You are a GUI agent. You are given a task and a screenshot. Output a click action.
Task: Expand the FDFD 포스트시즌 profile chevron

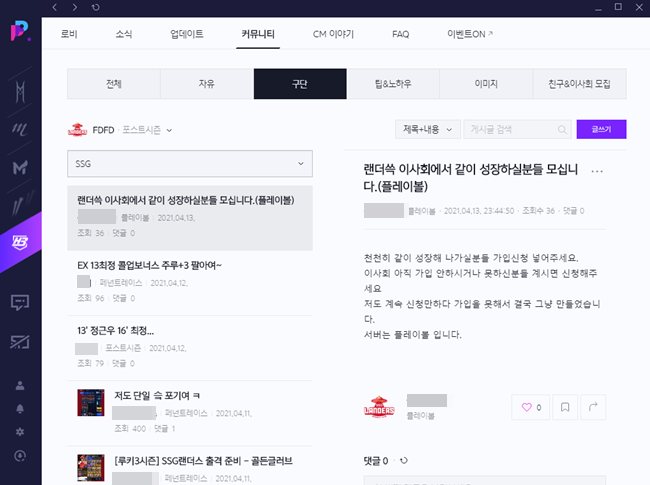click(x=170, y=130)
